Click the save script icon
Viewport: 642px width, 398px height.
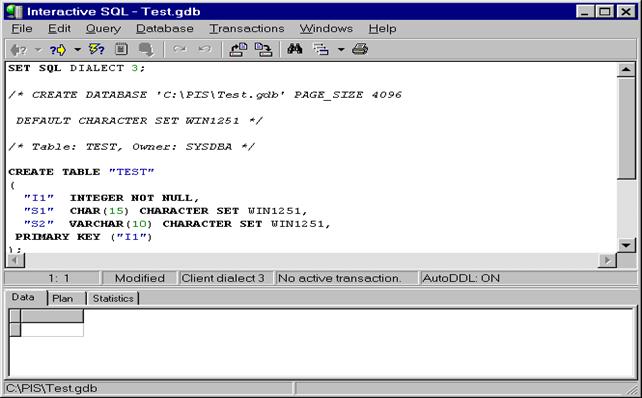coord(263,50)
